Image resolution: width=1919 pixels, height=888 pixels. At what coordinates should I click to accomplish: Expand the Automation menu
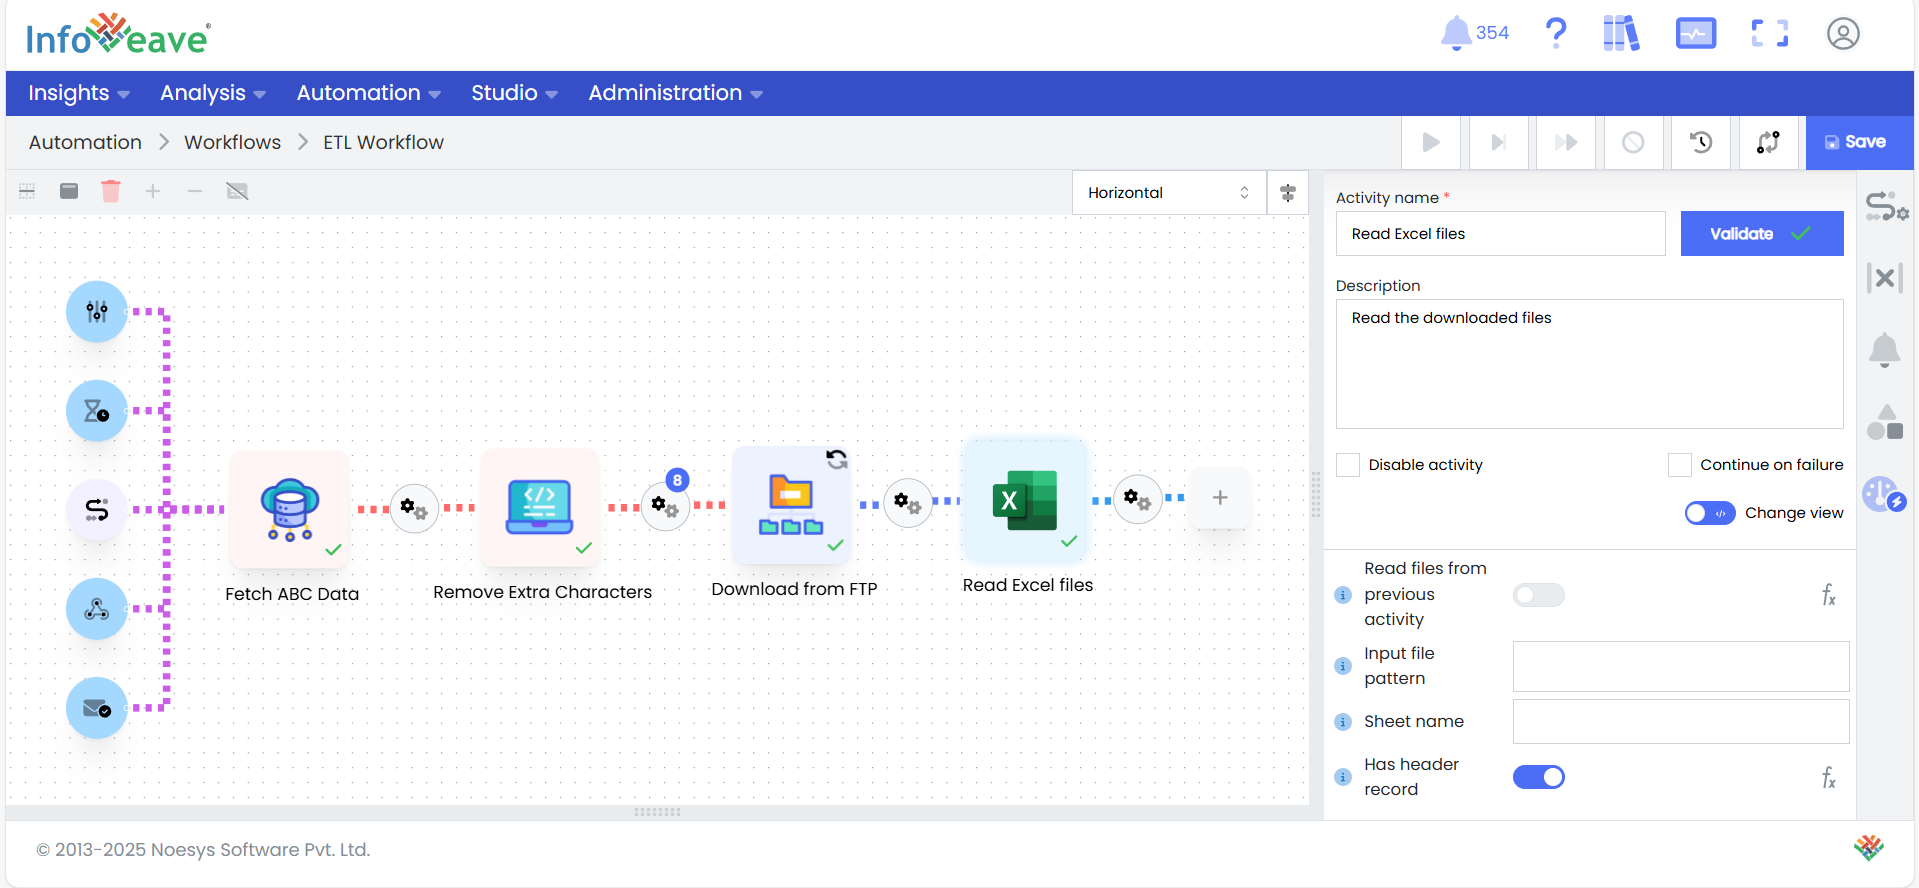click(368, 93)
